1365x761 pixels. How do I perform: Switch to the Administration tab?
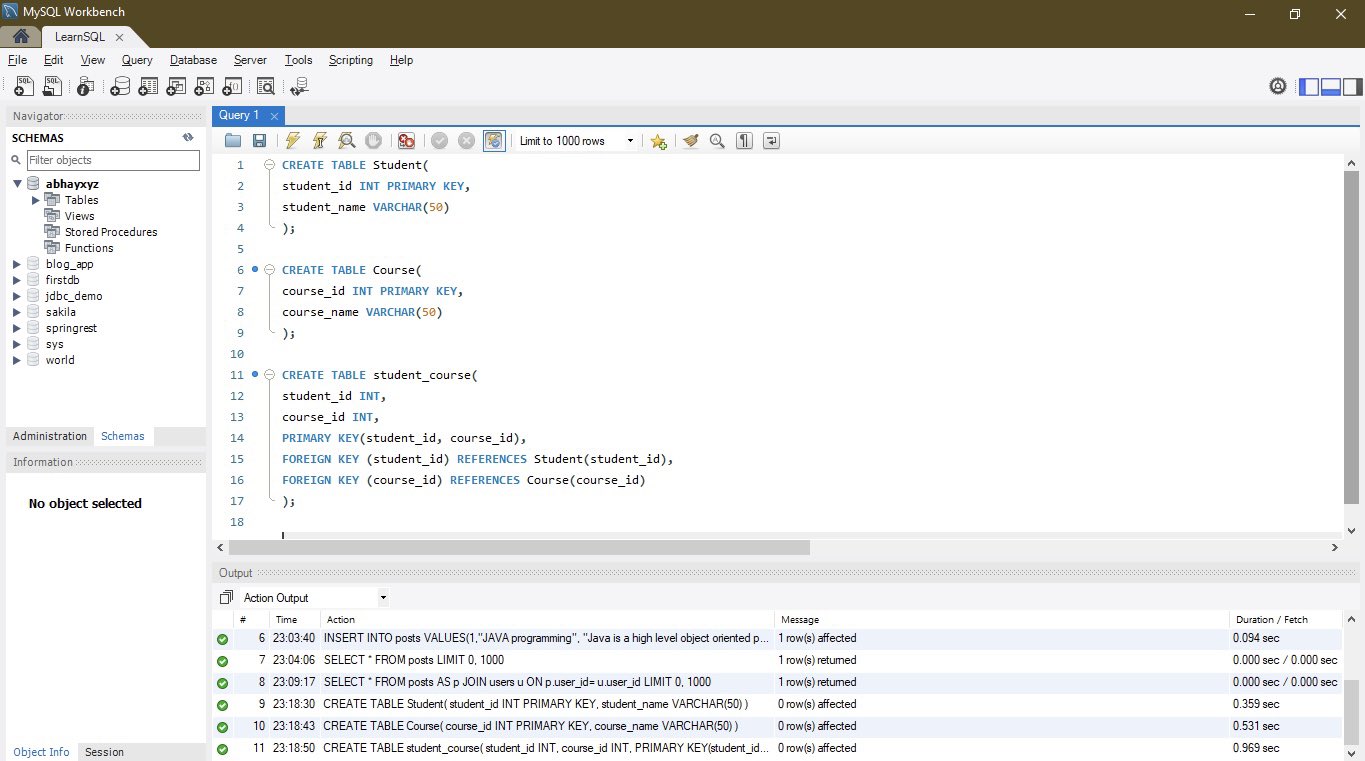tap(50, 436)
